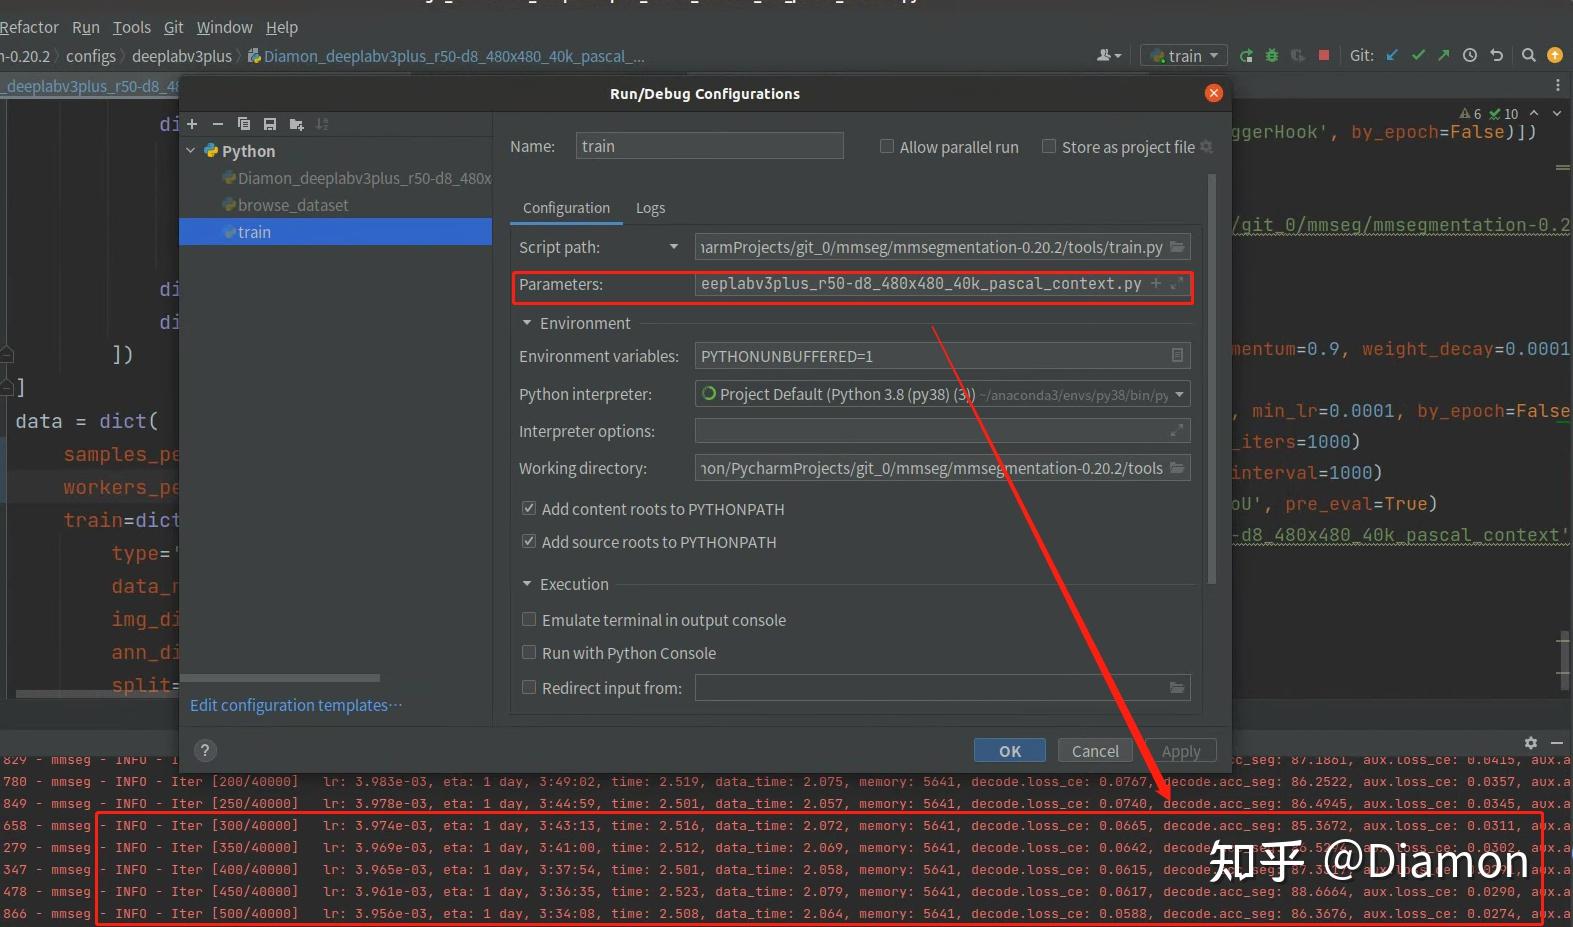
Task: Create a new configuration folder
Action: [296, 124]
